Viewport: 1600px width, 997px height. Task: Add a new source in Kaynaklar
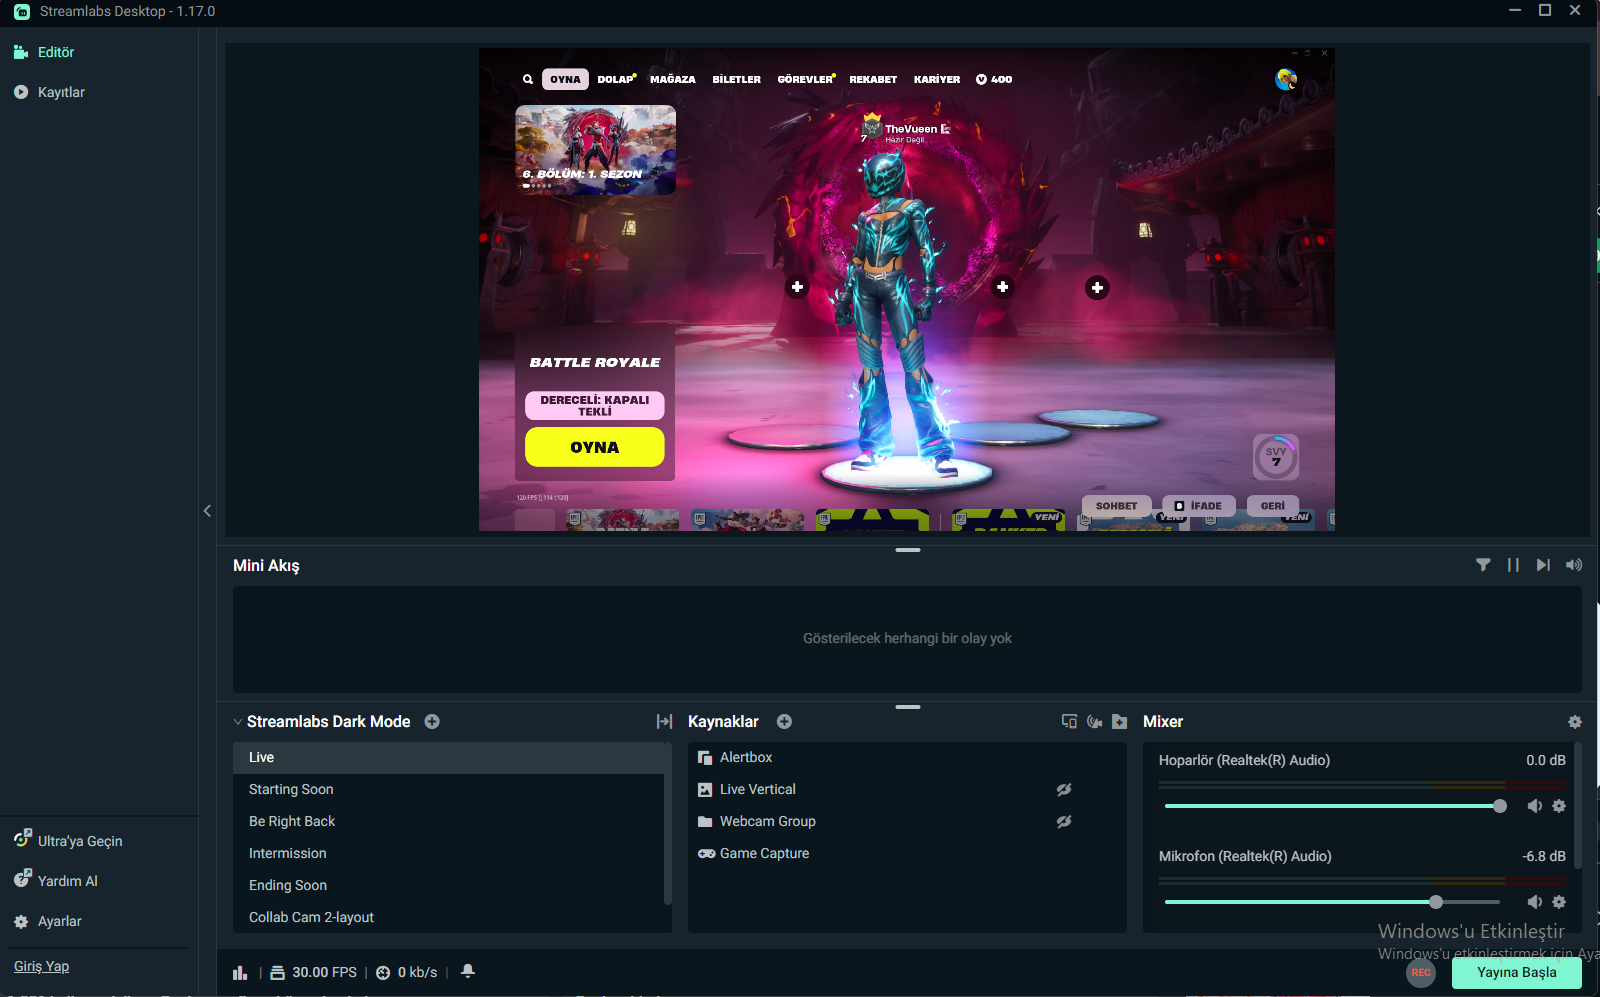pos(784,721)
